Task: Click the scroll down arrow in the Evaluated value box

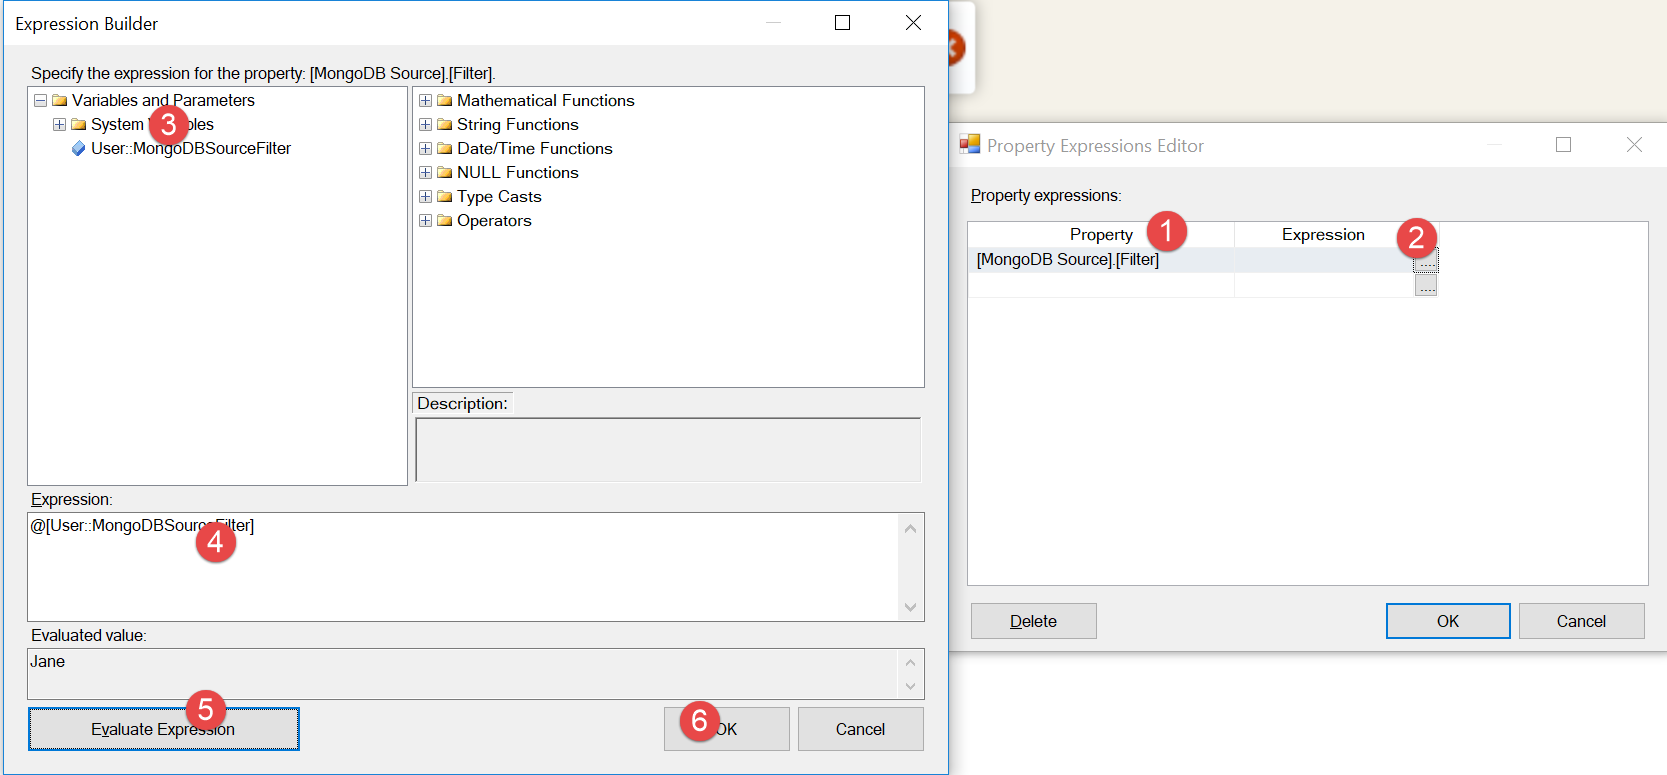Action: [910, 686]
